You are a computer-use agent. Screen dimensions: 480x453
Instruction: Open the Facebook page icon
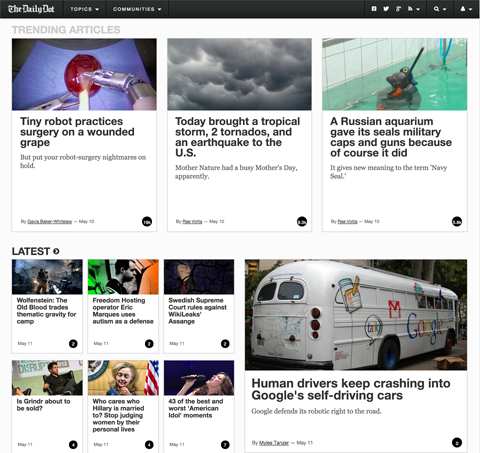[x=374, y=9]
